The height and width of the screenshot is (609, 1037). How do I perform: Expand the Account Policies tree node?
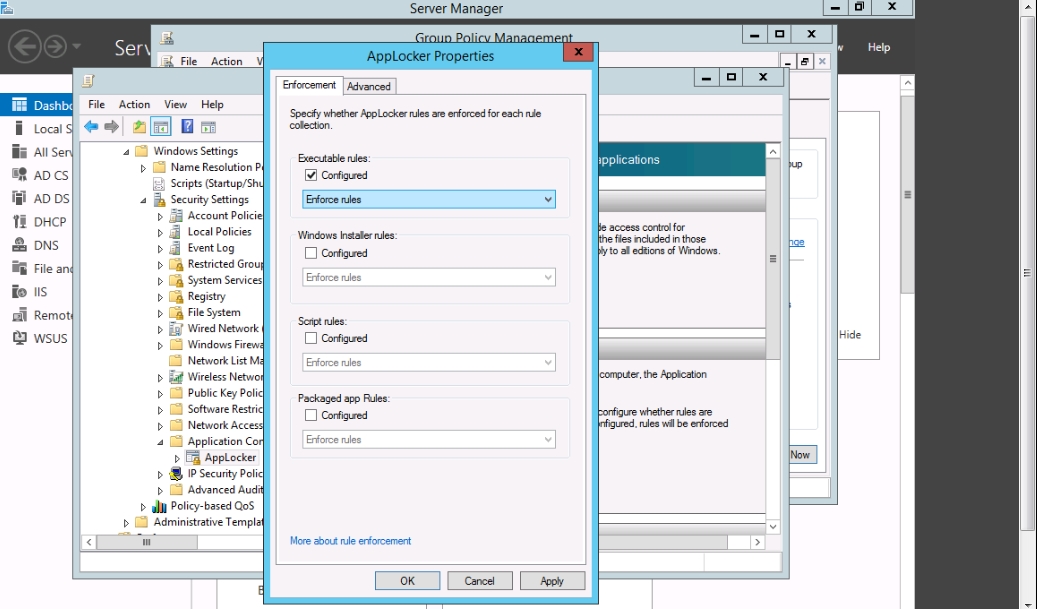160,216
